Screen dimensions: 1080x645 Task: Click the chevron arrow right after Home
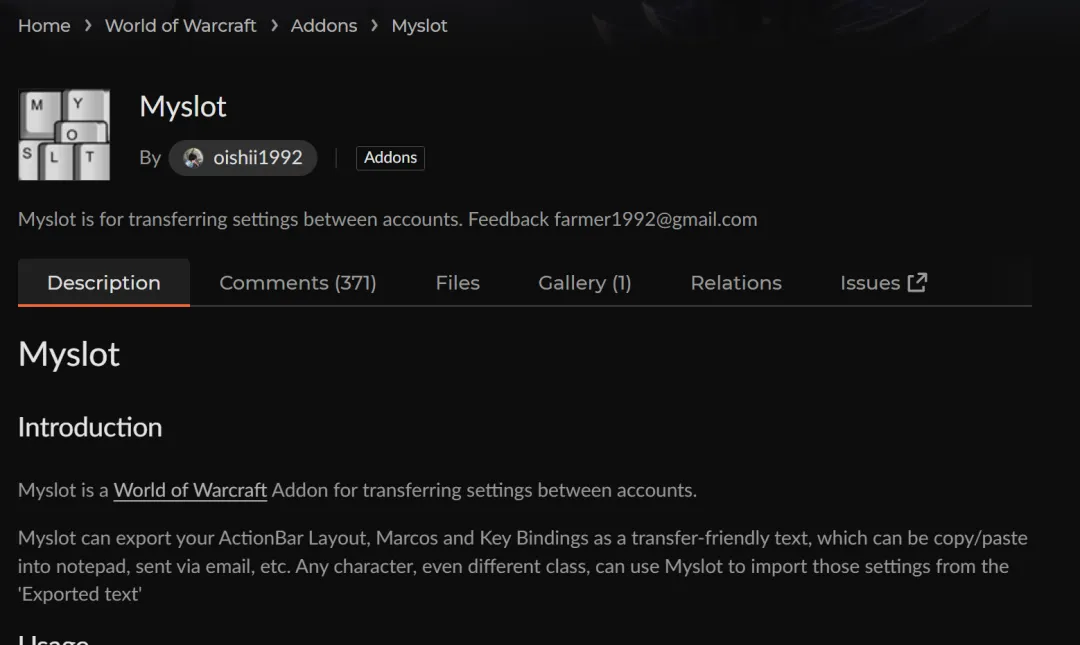[x=88, y=26]
